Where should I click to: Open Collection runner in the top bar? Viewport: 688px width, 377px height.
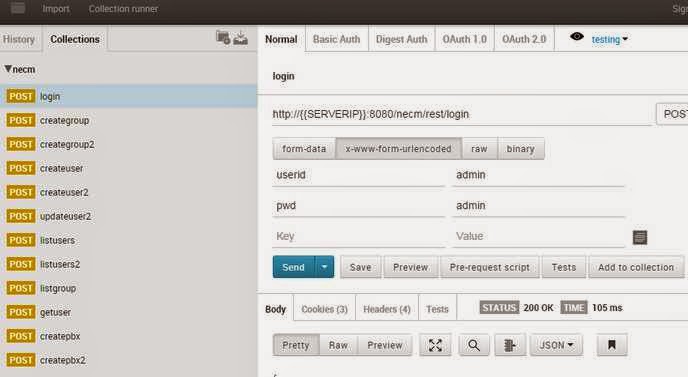(123, 9)
